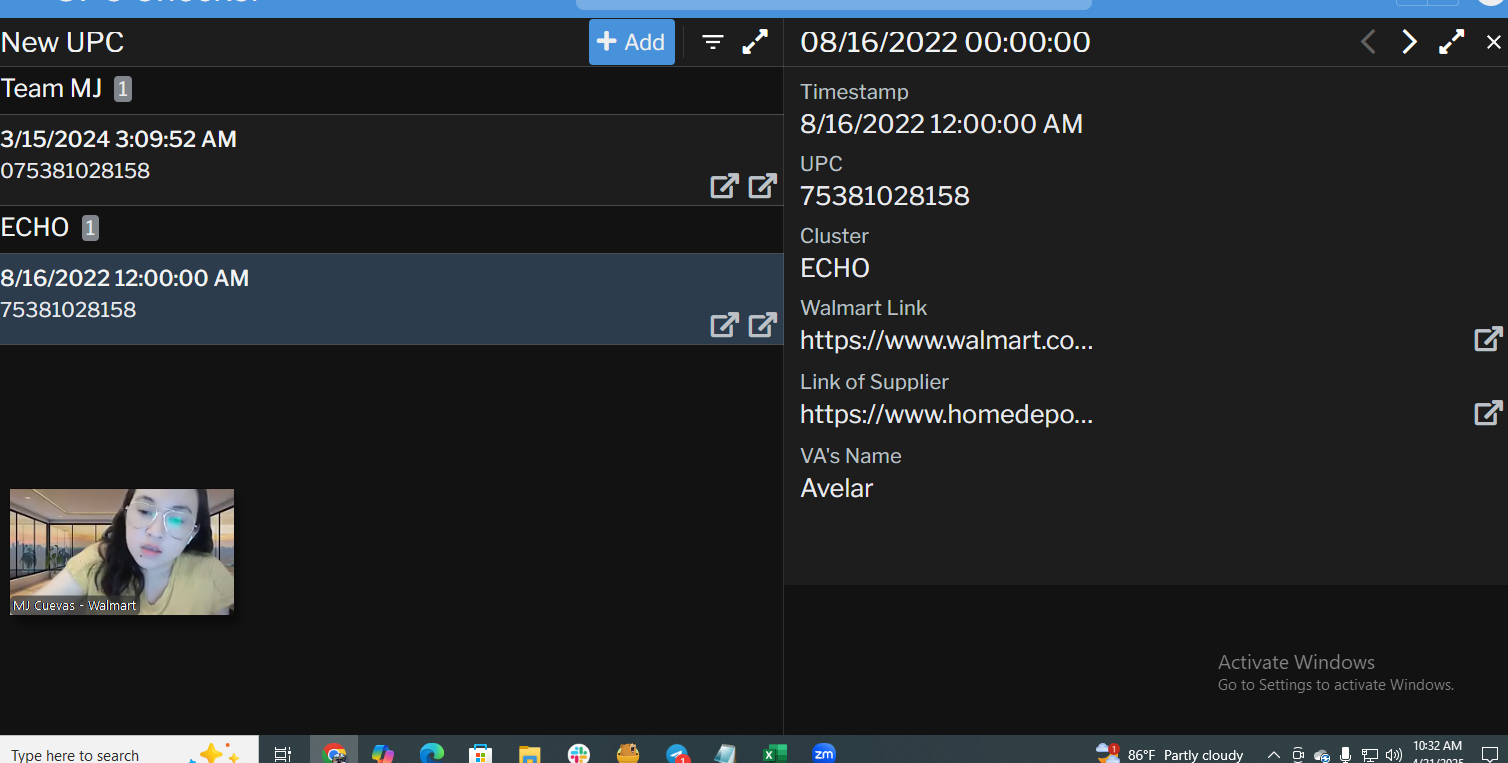The width and height of the screenshot is (1508, 763).
Task: Expand the New UPC list panel
Action: coord(755,42)
